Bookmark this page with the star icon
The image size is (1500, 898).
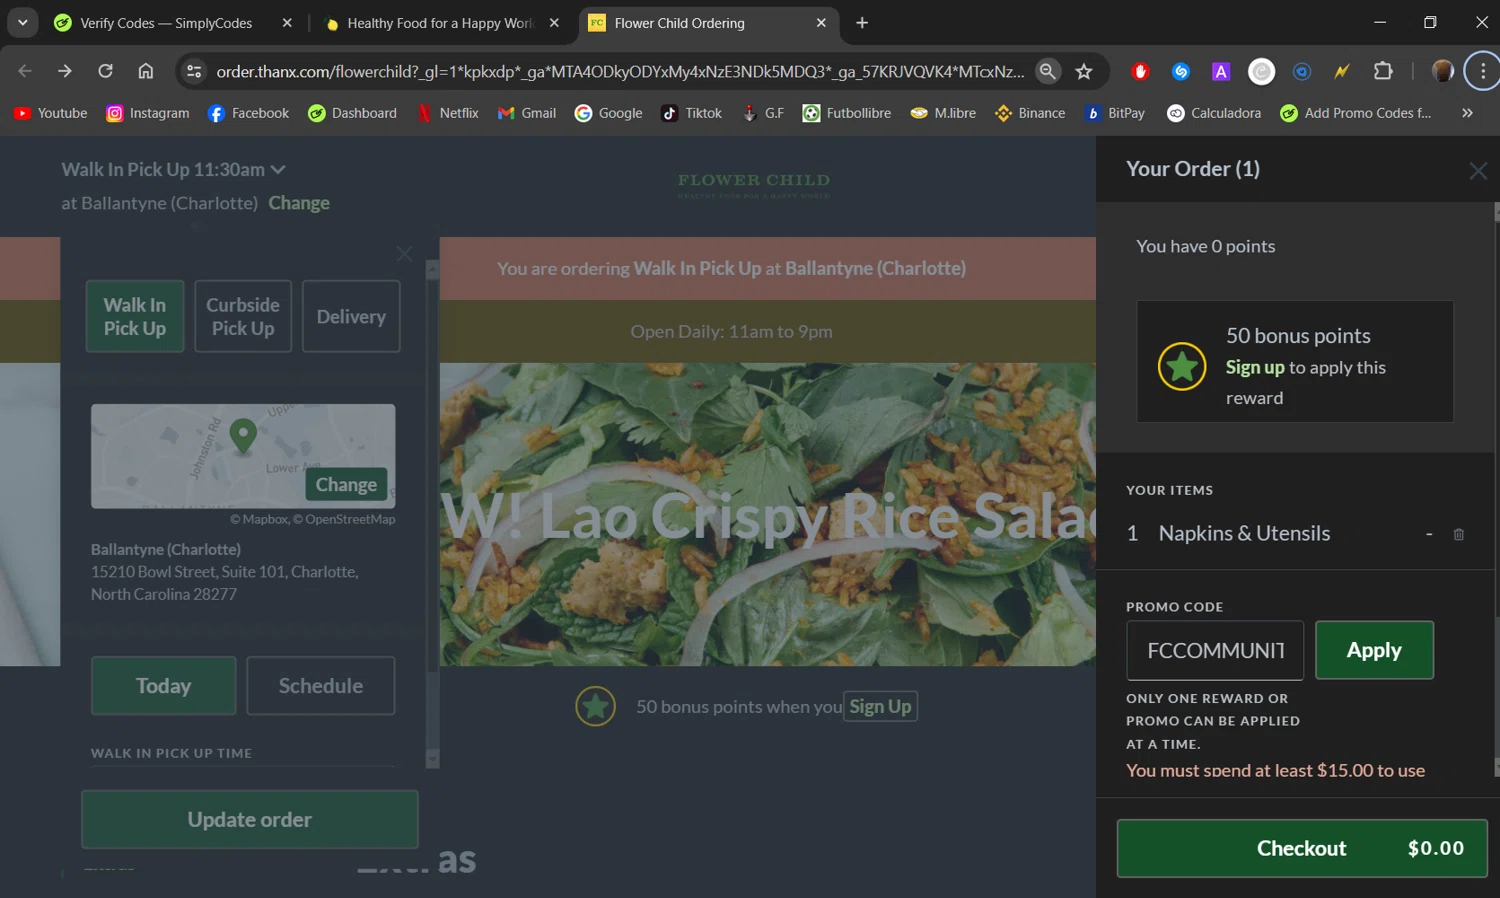(x=1084, y=71)
